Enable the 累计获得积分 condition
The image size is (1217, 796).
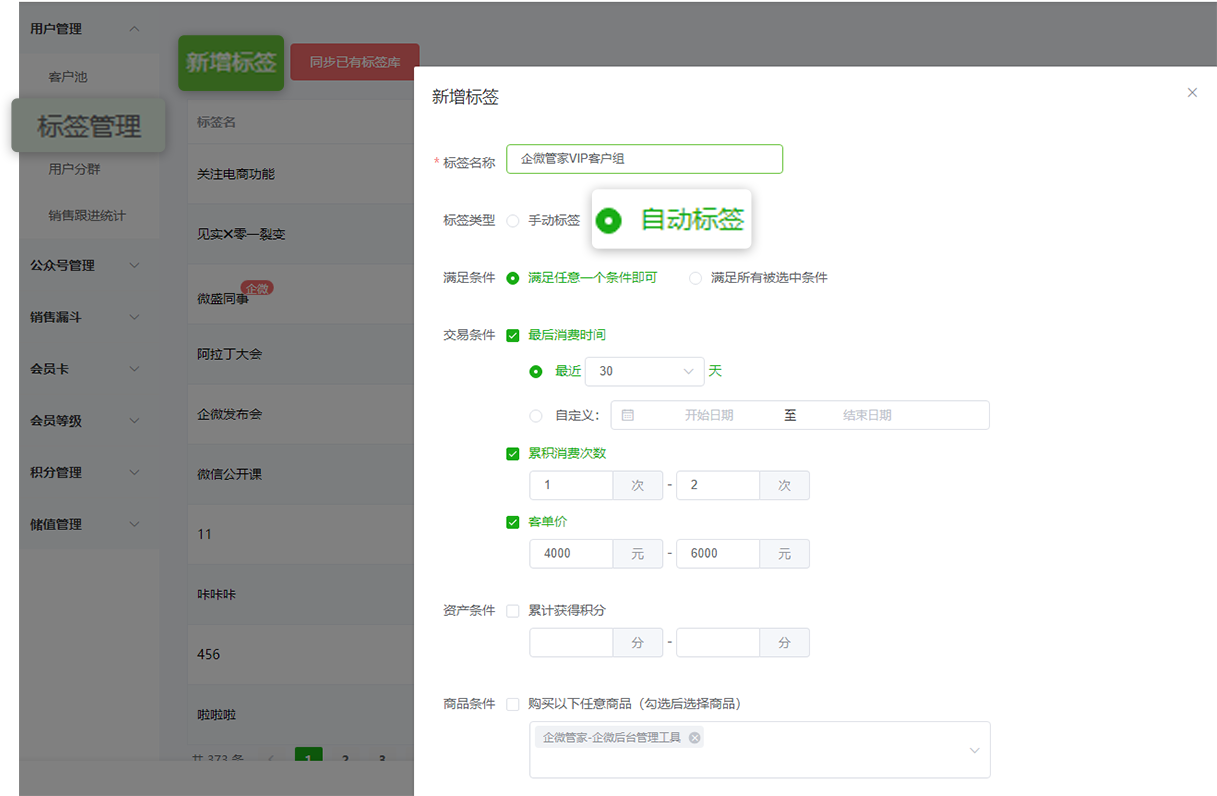pos(513,610)
